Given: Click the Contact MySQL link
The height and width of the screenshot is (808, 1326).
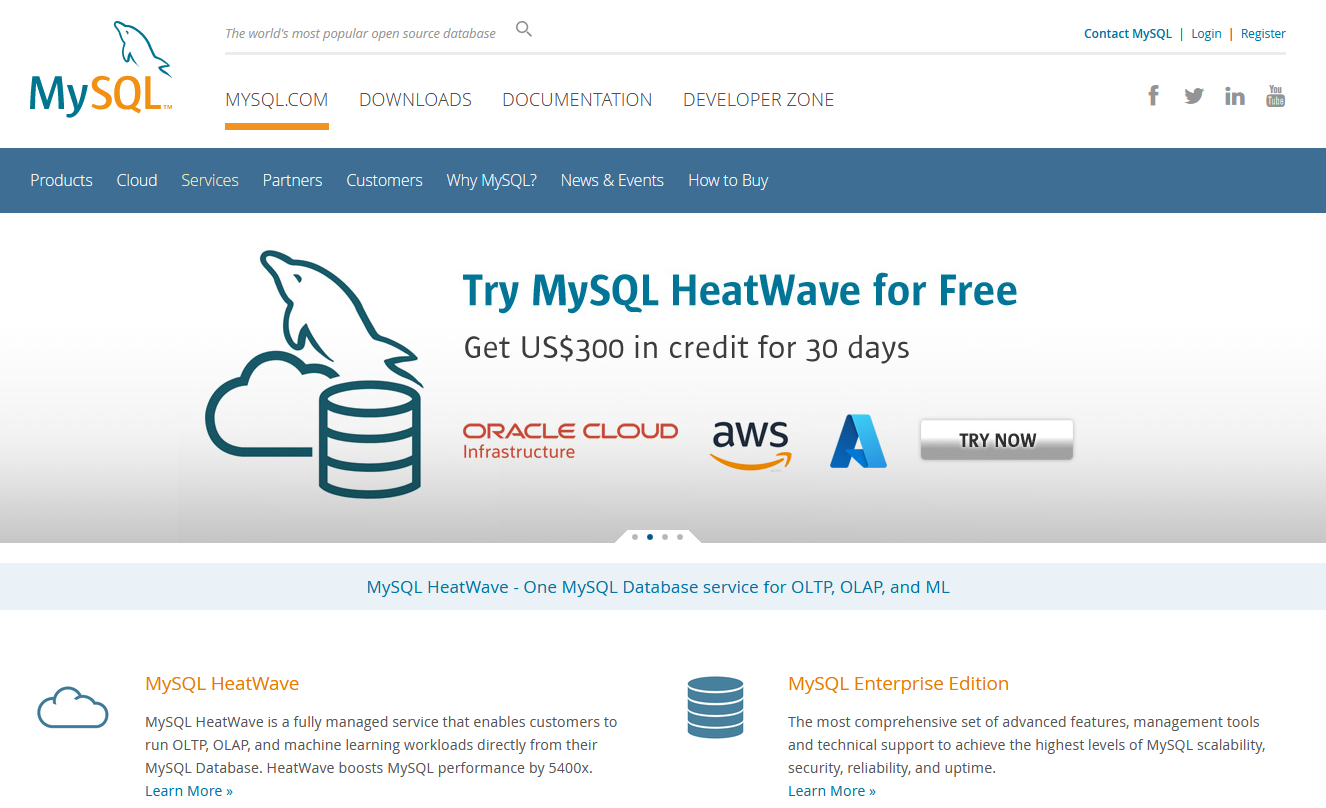Looking at the screenshot, I should (1128, 33).
